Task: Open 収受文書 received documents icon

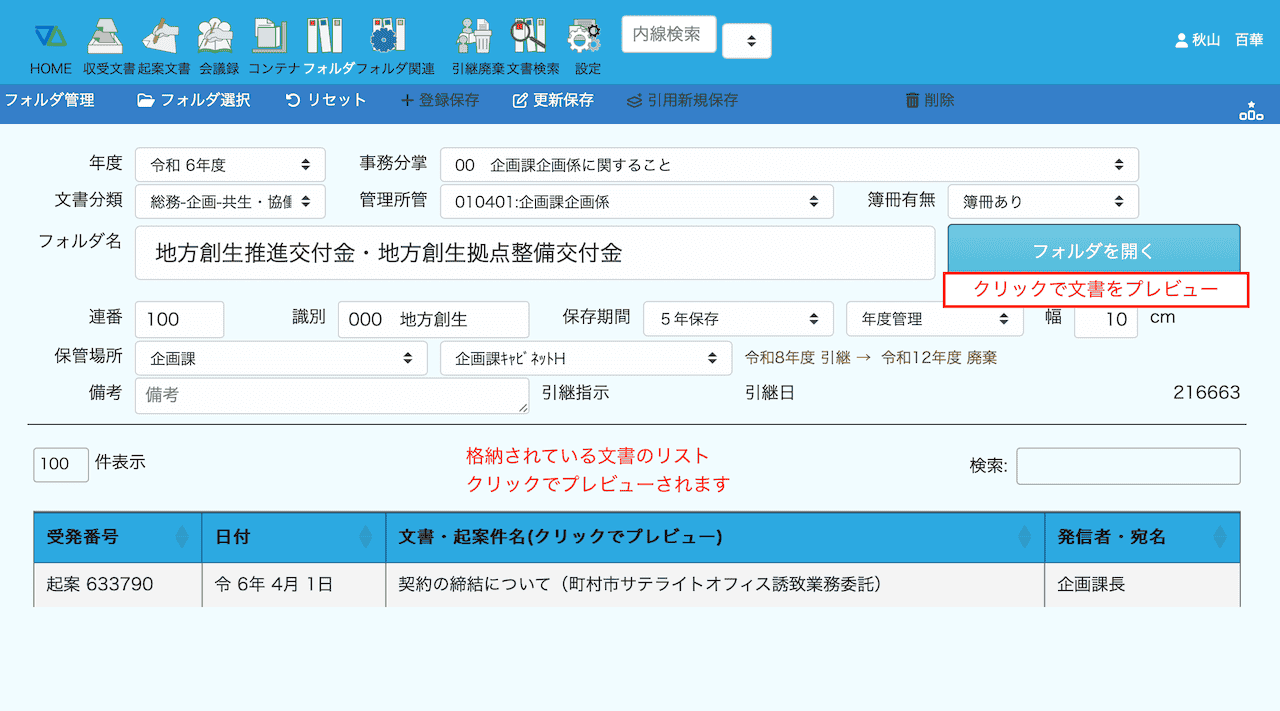Action: (108, 37)
